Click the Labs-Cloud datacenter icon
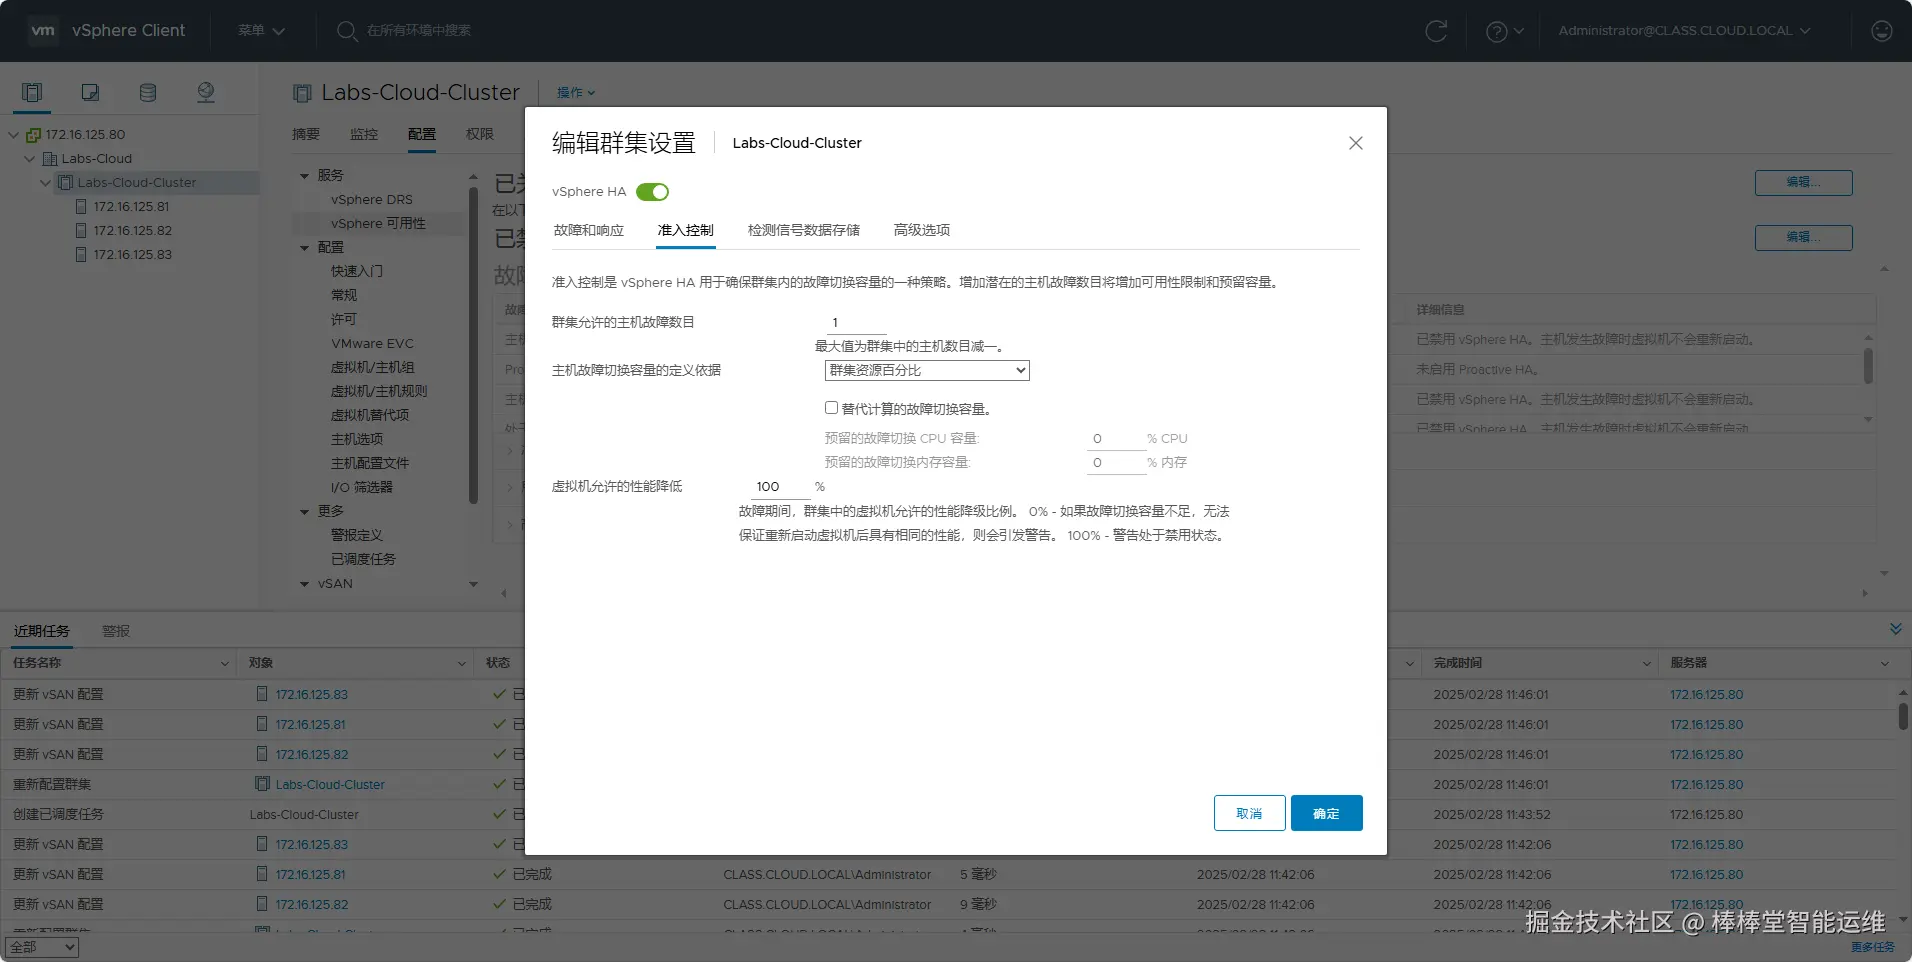This screenshot has width=1912, height=962. pyautogui.click(x=49, y=159)
